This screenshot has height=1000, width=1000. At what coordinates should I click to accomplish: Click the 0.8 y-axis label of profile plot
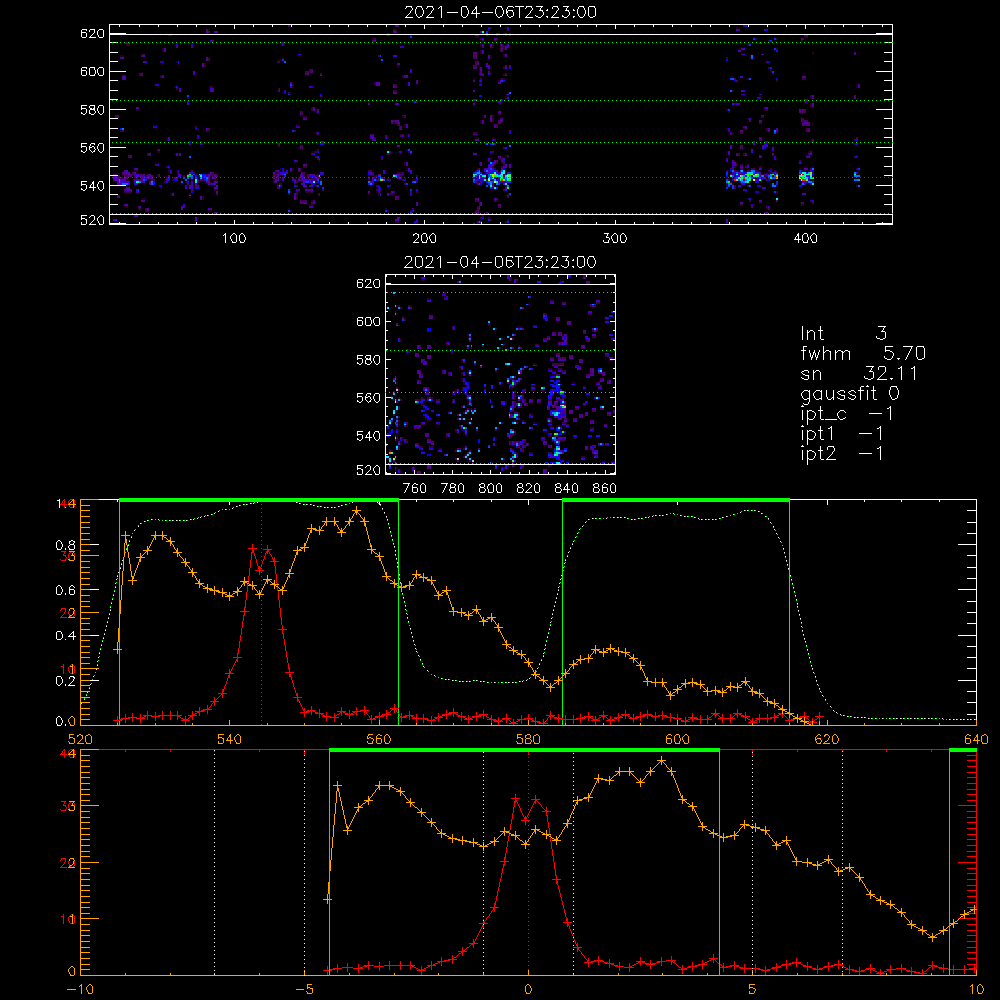[66, 545]
